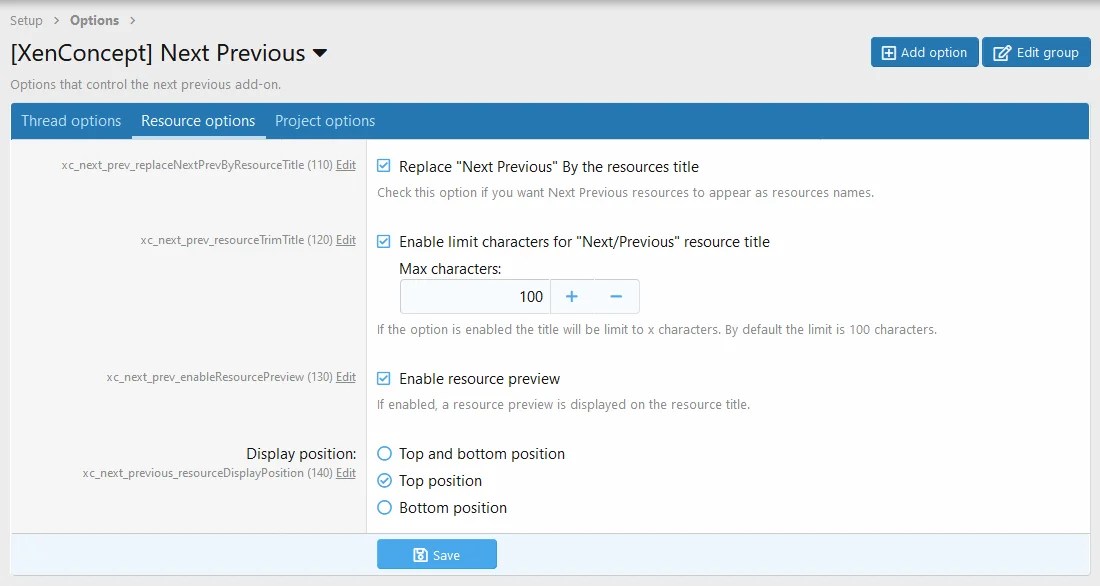Click the plus increment stepper button

coord(572,297)
